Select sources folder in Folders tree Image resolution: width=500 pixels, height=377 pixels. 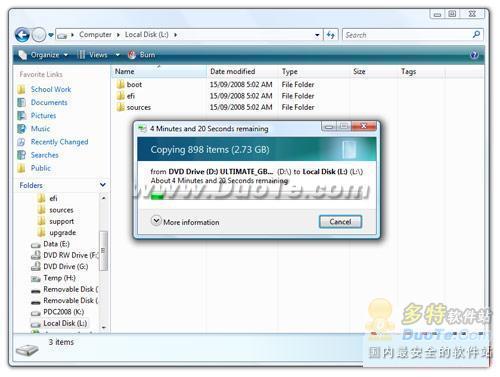(61, 210)
